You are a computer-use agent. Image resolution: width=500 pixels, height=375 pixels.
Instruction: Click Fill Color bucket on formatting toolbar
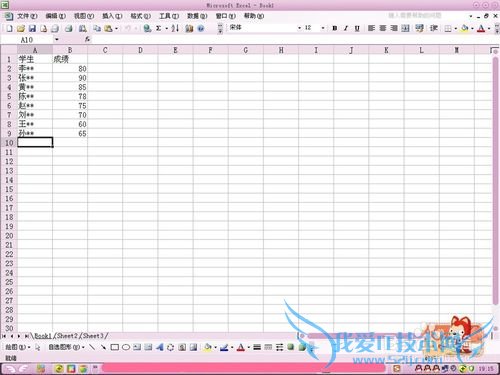point(465,28)
